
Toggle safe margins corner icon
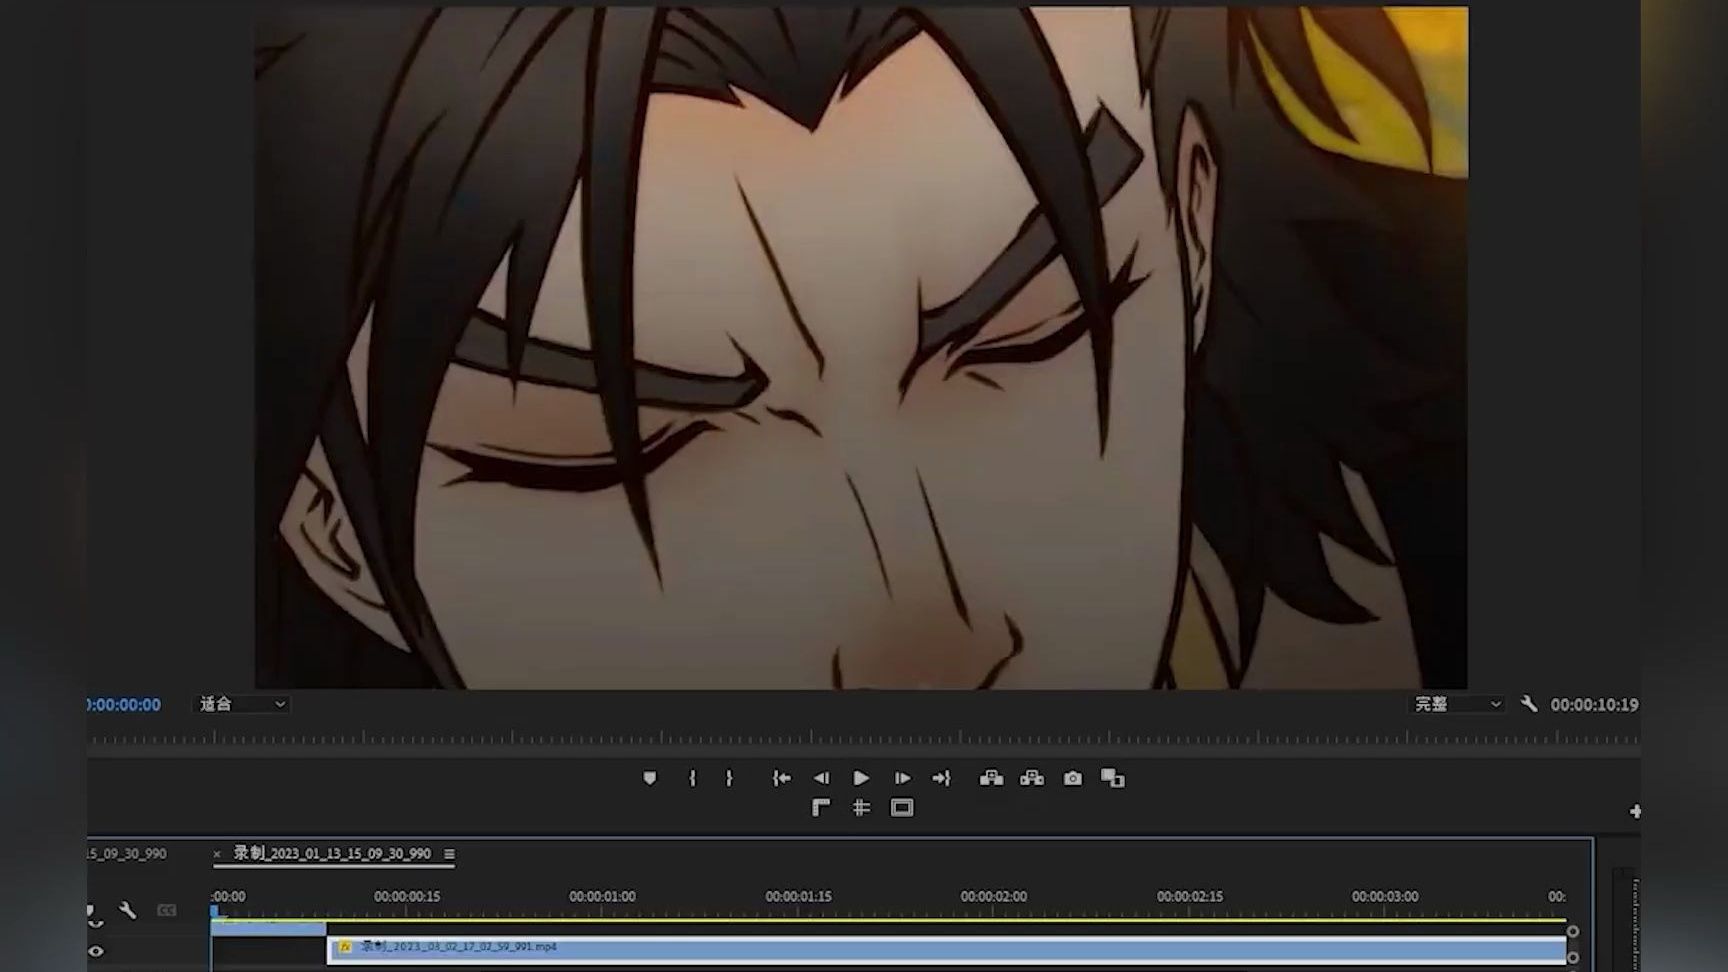pyautogui.click(x=821, y=808)
